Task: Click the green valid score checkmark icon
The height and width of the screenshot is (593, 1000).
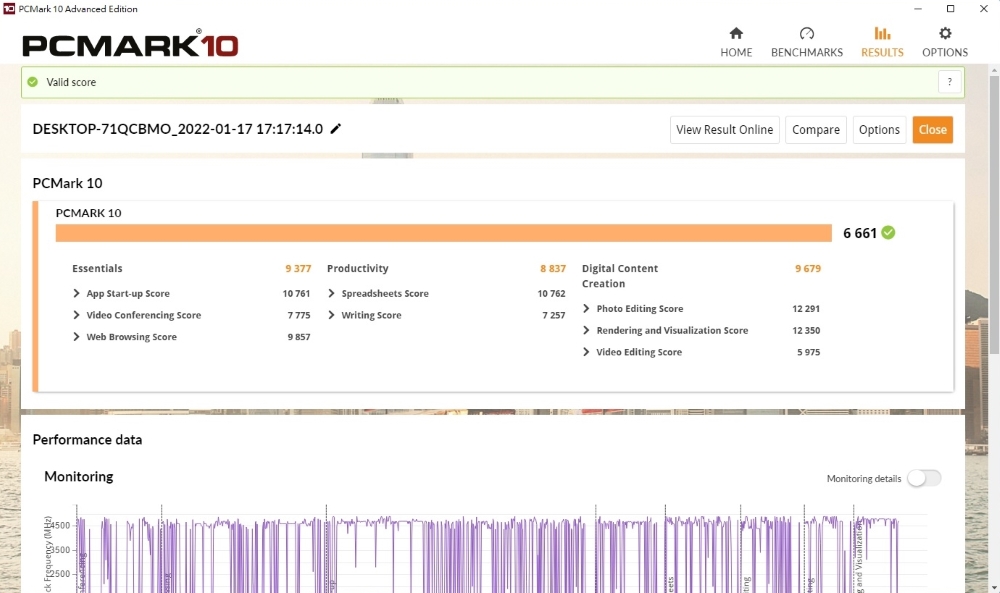Action: coord(33,82)
